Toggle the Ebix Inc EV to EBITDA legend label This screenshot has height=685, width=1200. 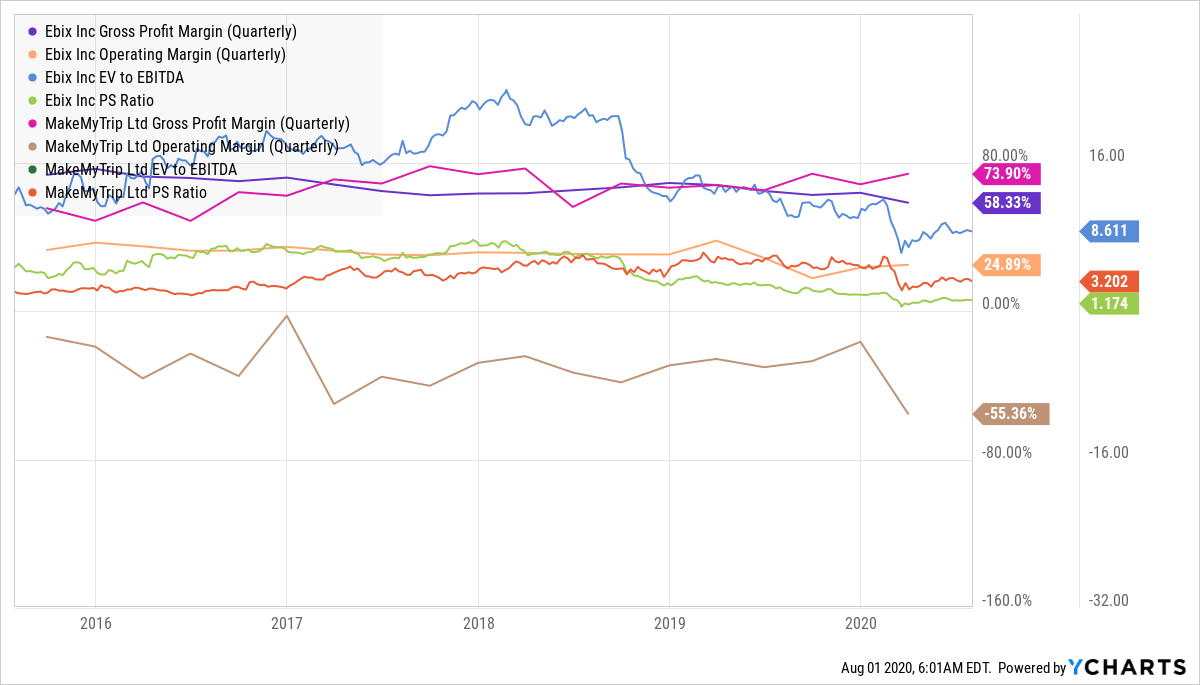pyautogui.click(x=114, y=78)
